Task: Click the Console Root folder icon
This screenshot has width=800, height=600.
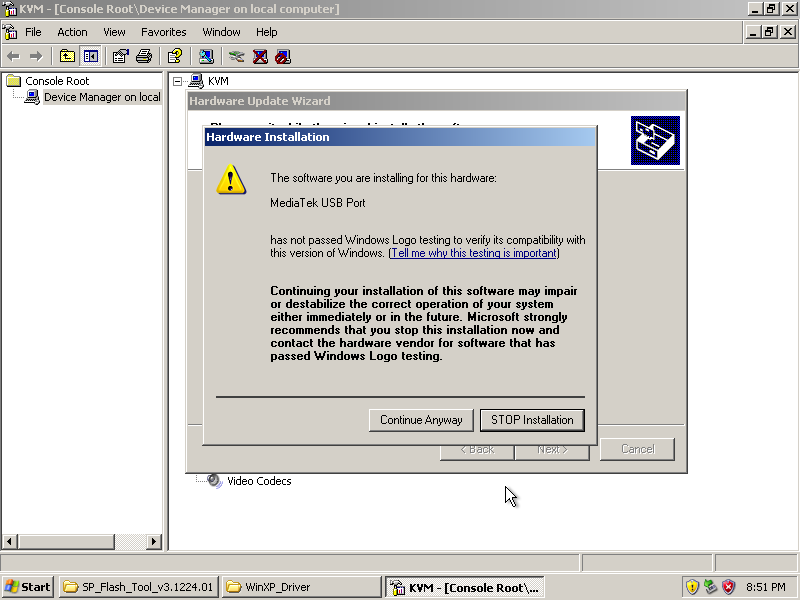Action: 14,81
